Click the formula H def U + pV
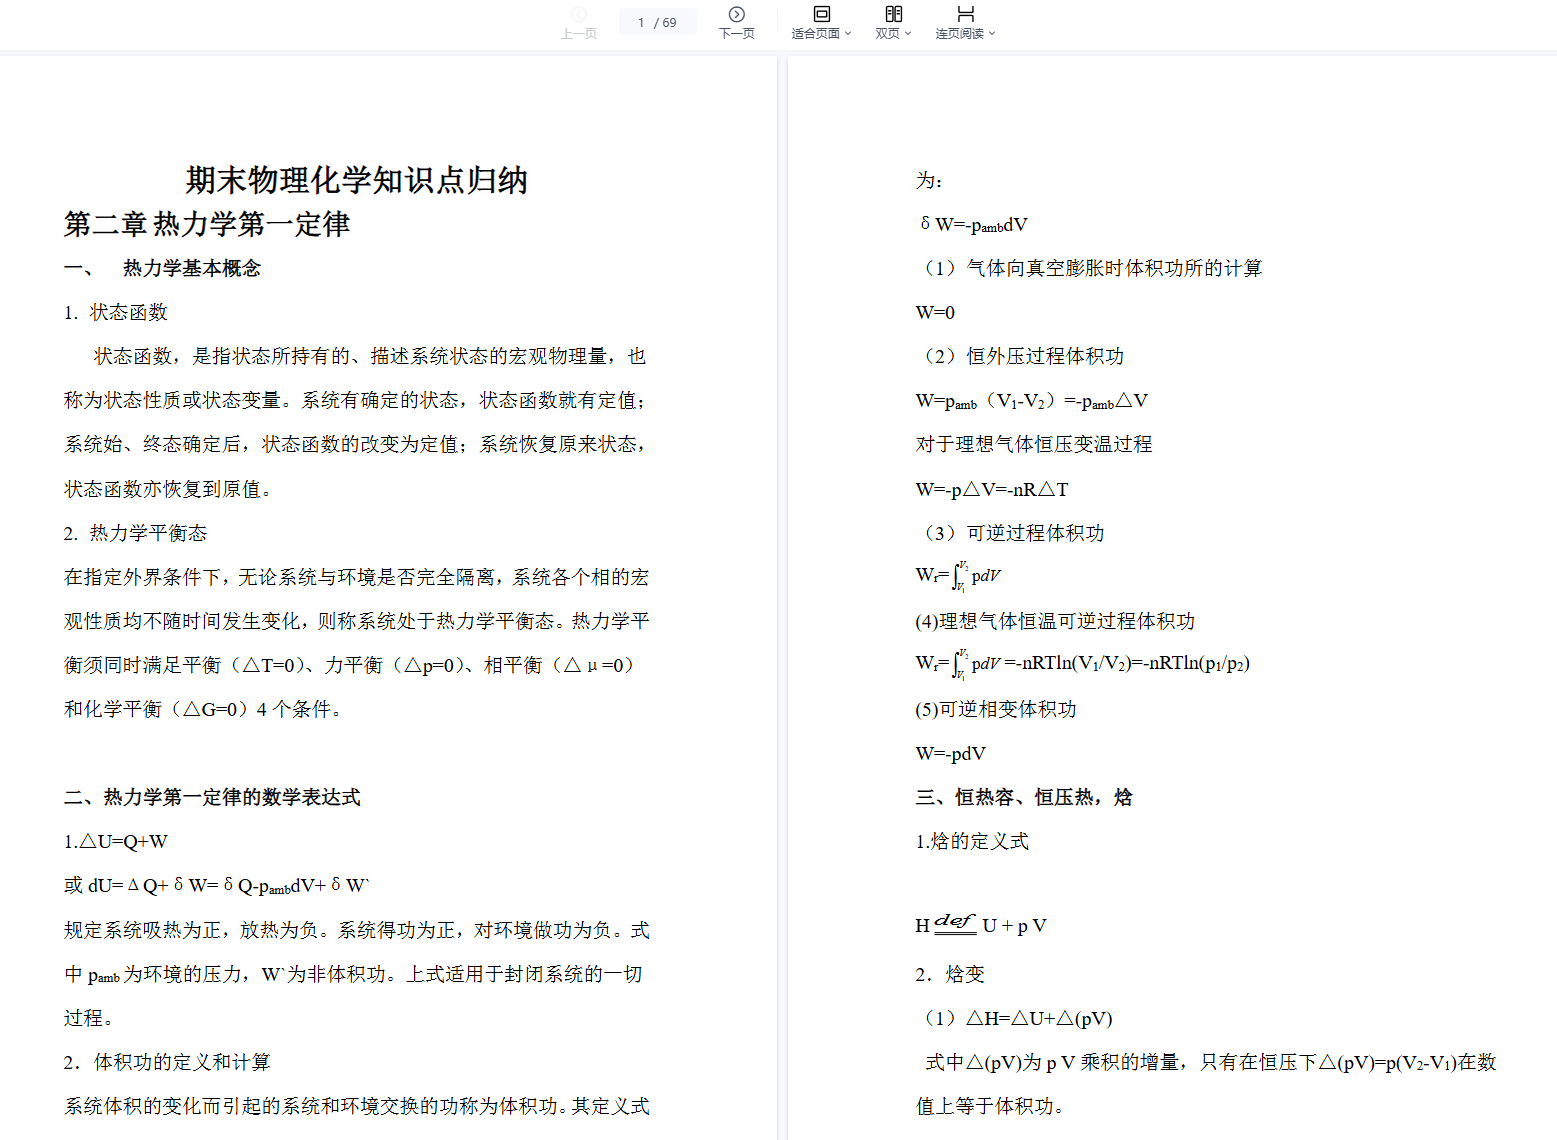 point(980,925)
